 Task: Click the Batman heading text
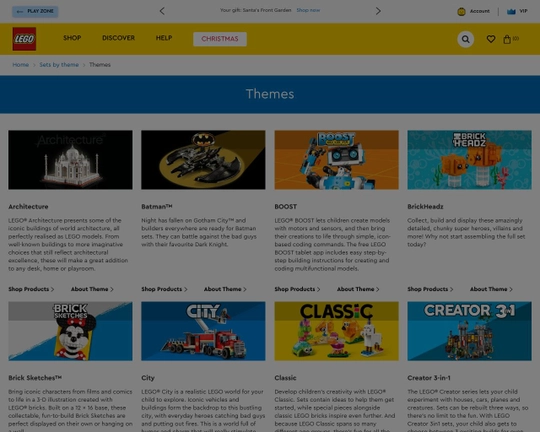(157, 207)
